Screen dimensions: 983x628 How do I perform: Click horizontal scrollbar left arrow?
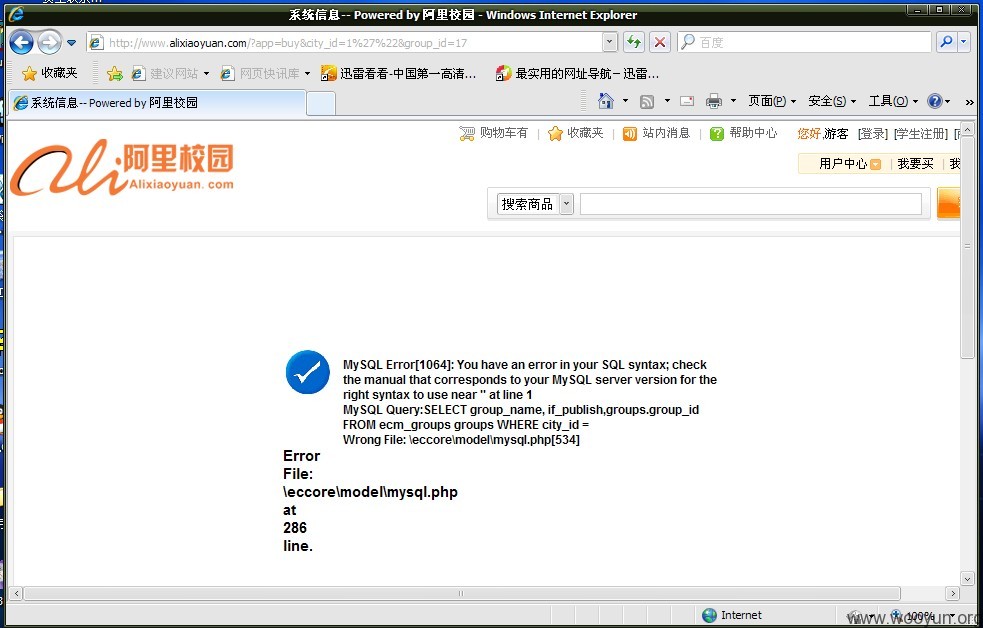tap(16, 593)
